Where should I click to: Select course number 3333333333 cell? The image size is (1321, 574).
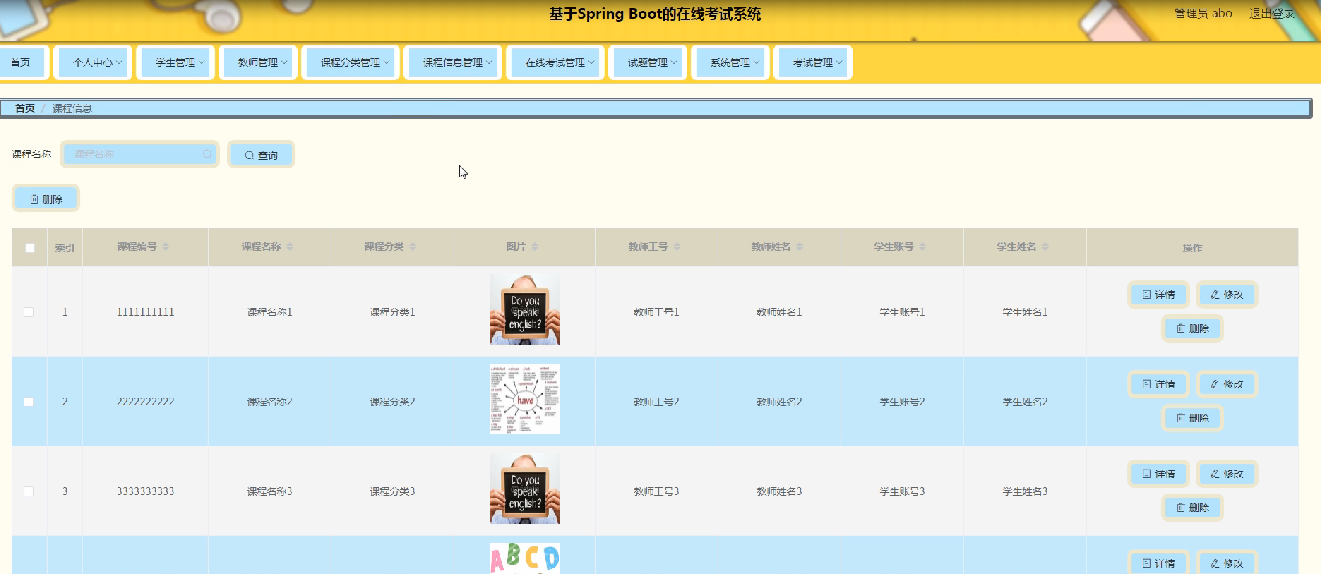145,491
